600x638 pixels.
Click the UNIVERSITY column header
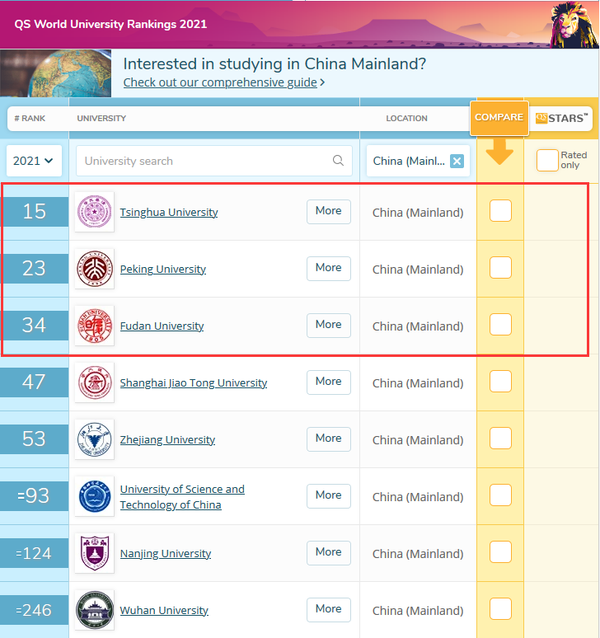(x=101, y=118)
